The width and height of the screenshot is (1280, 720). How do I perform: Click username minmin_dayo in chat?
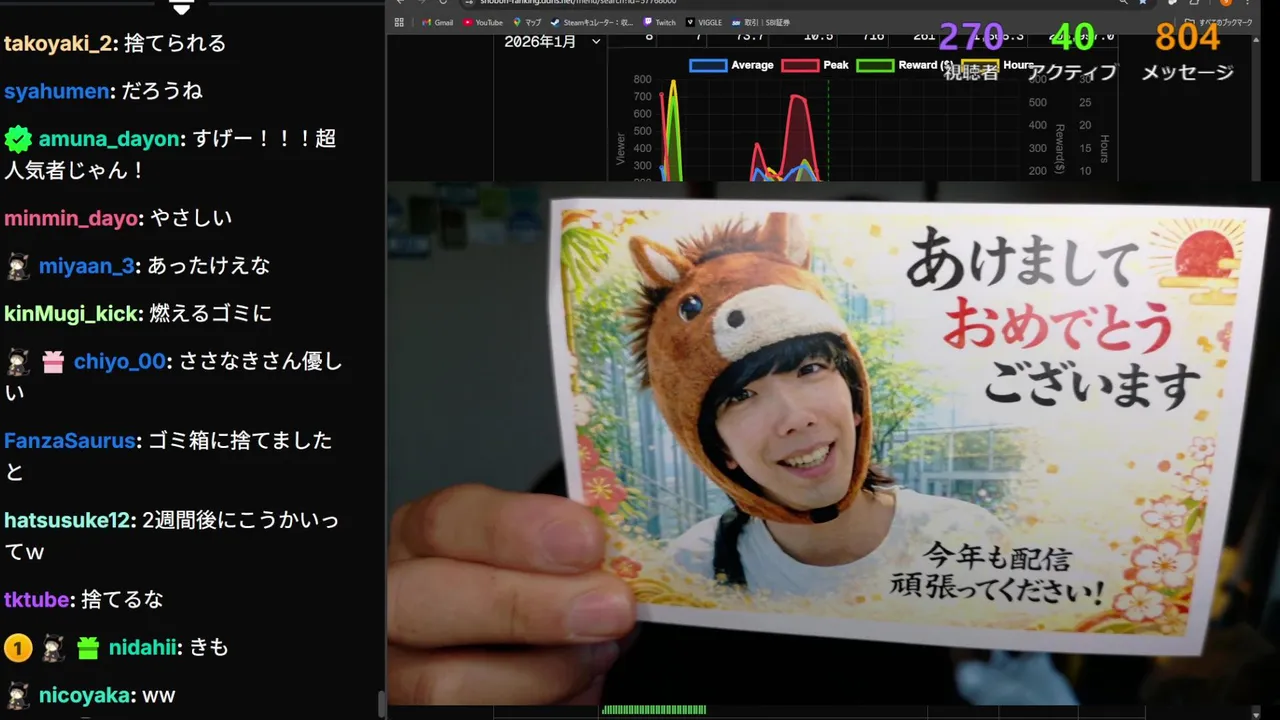pyautogui.click(x=71, y=218)
